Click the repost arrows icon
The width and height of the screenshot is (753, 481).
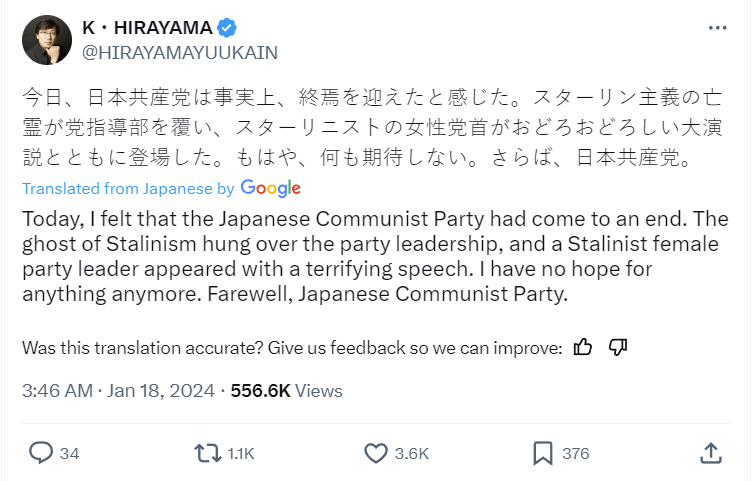207,453
